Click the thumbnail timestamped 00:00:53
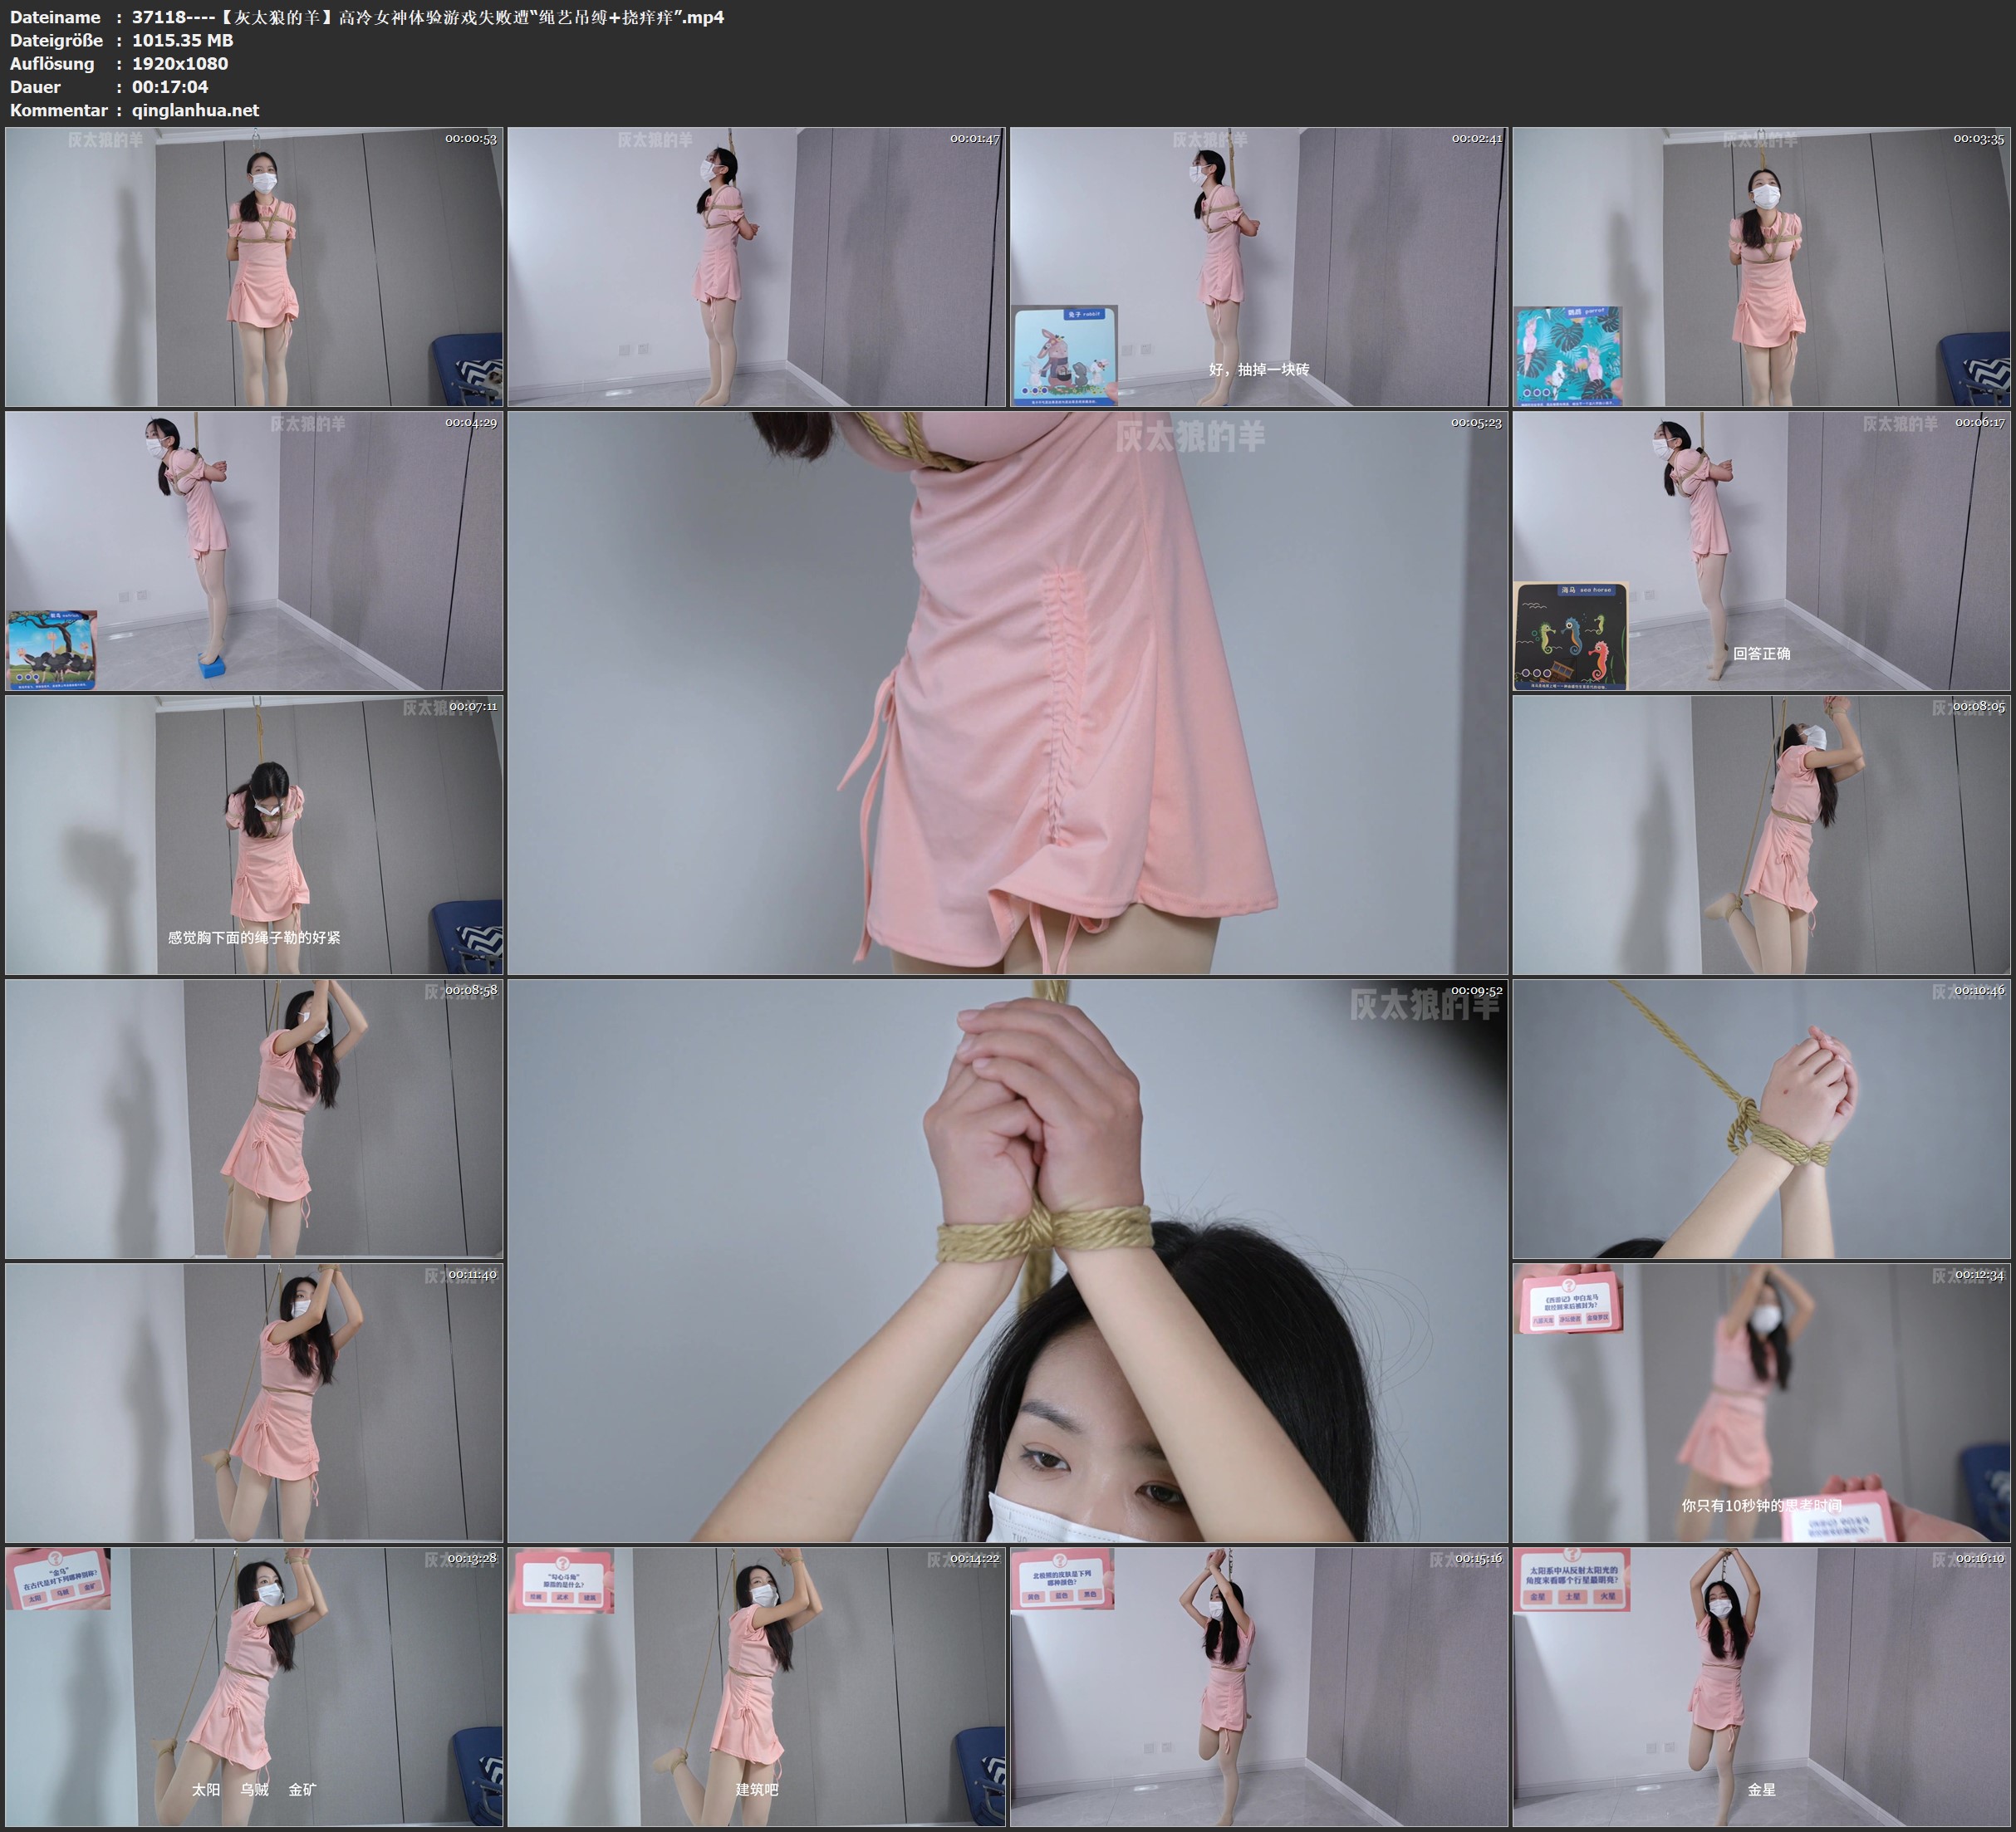This screenshot has height=1832, width=2016. point(254,266)
